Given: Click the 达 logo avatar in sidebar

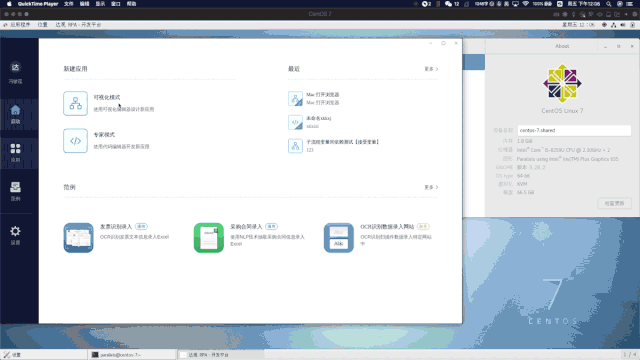Looking at the screenshot, I should [x=16, y=67].
